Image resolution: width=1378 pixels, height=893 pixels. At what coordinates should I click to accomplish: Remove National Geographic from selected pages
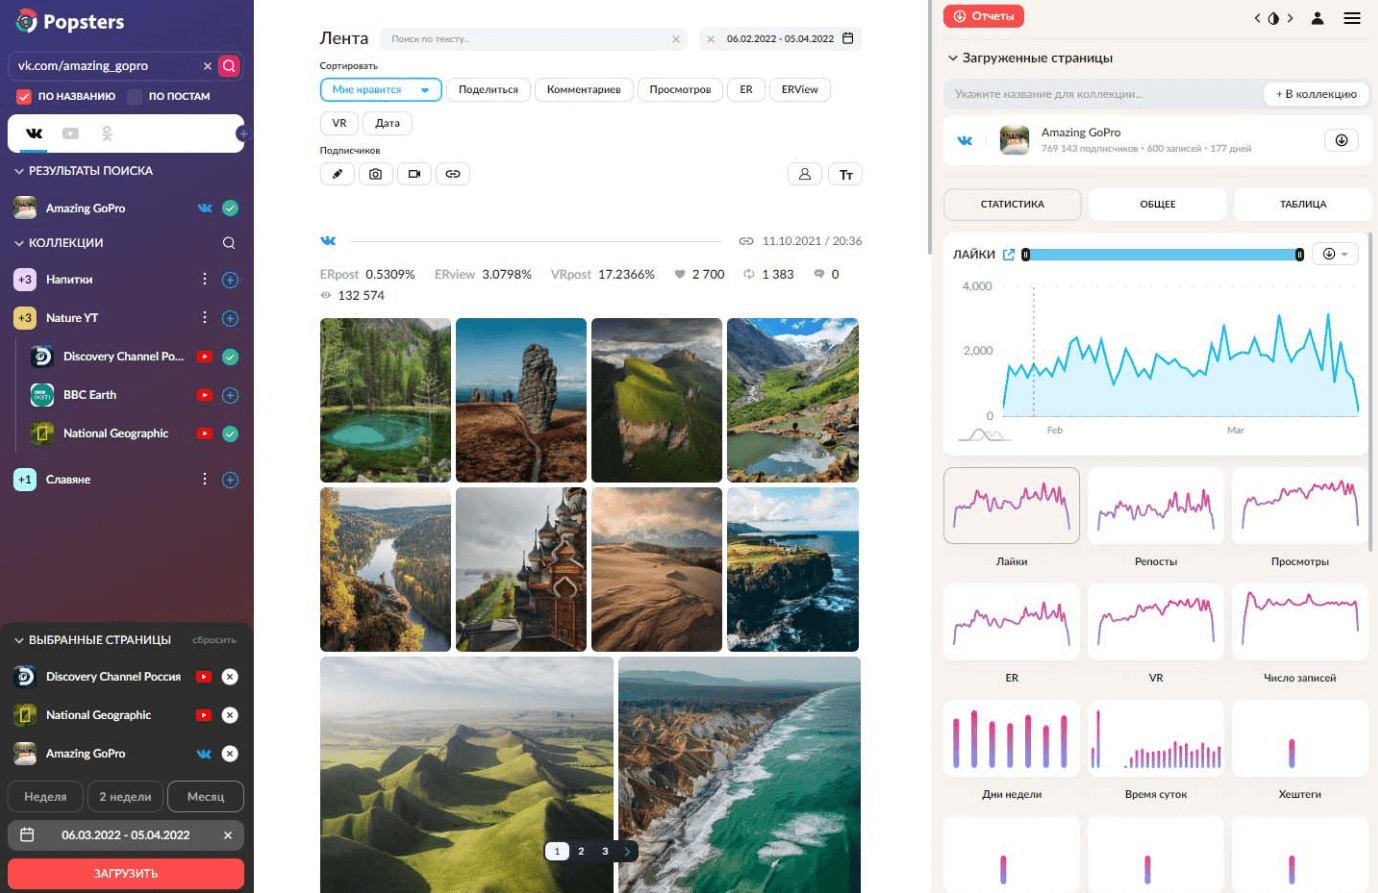point(230,715)
